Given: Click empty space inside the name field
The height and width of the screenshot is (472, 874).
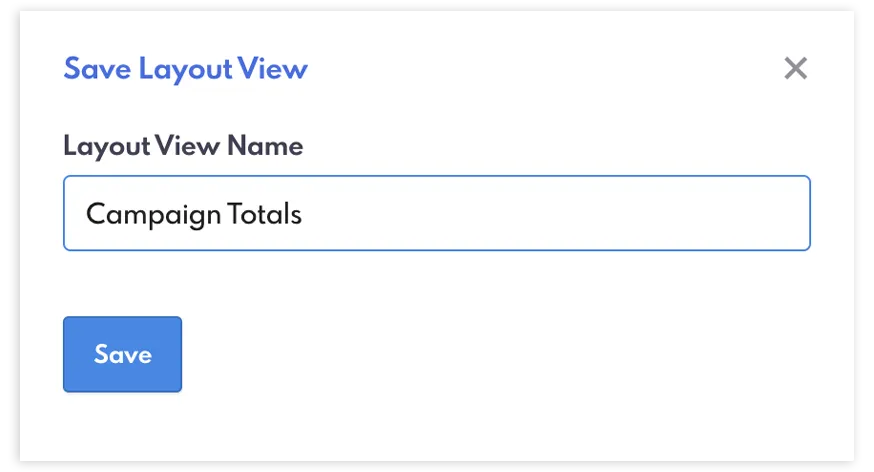Looking at the screenshot, I should [x=560, y=214].
